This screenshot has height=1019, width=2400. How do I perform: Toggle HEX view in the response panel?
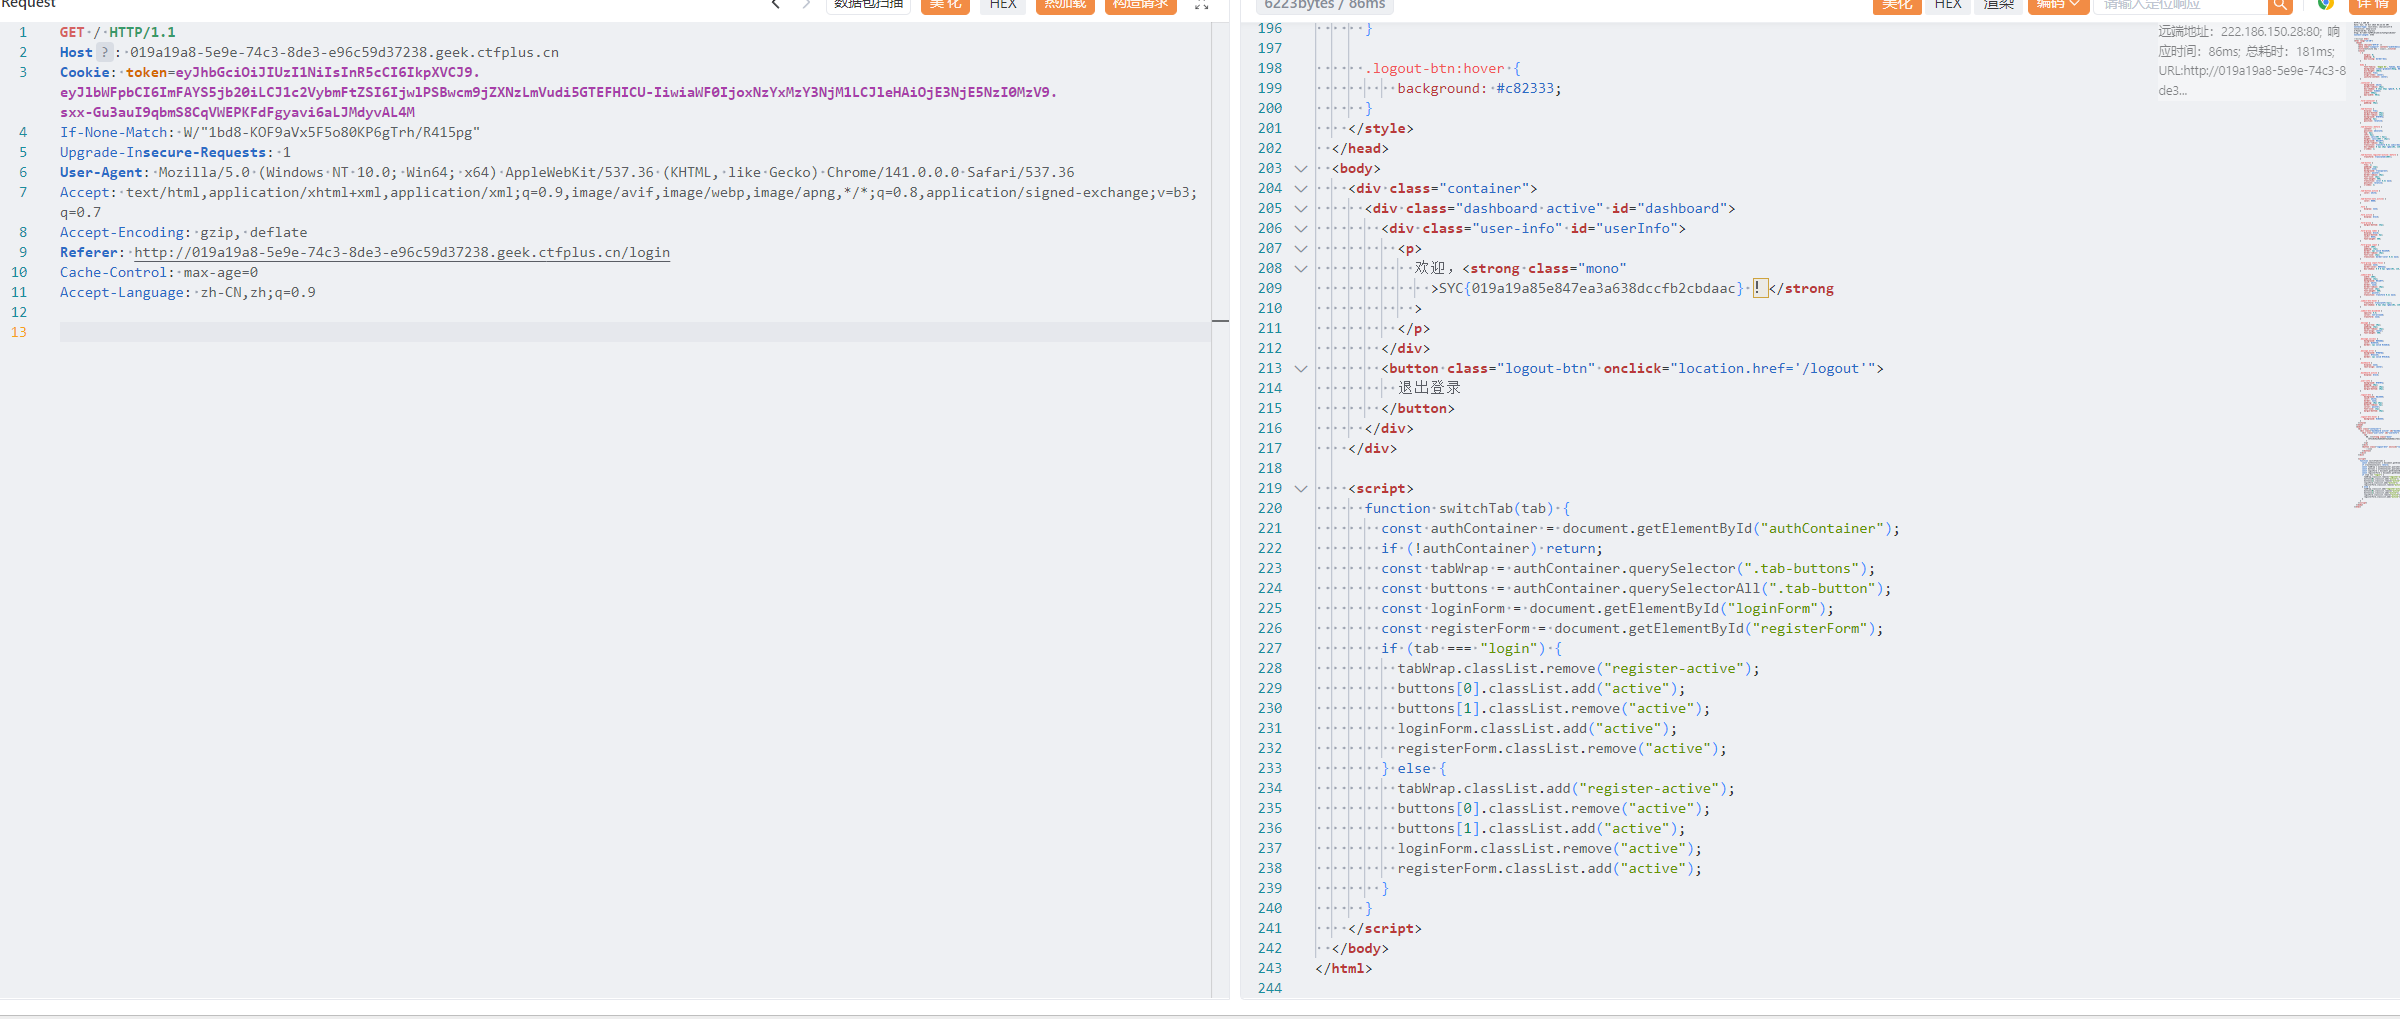point(1947,5)
